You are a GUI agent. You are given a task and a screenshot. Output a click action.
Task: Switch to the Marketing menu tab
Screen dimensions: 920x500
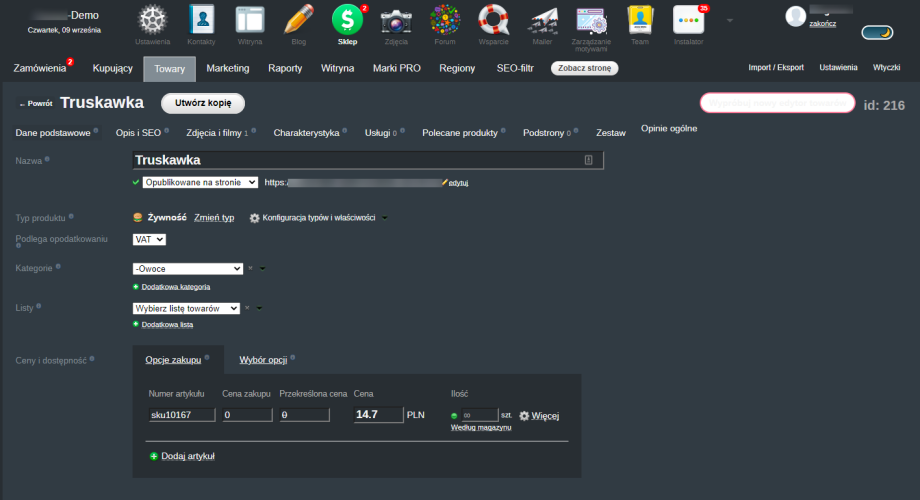pos(228,68)
